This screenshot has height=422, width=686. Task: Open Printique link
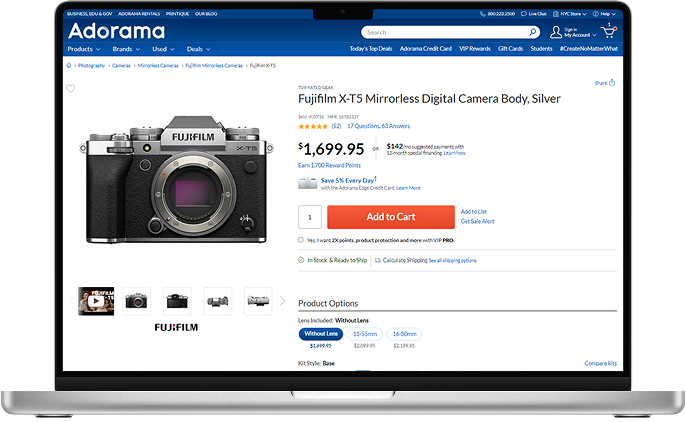coord(178,14)
